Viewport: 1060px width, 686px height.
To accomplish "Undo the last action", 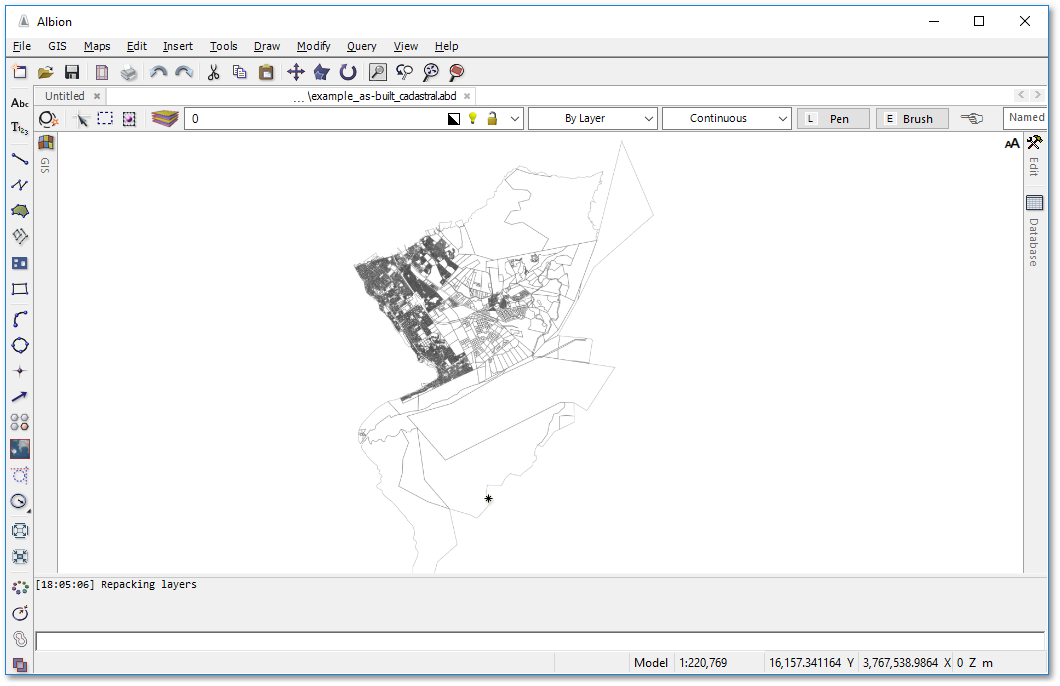I will 158,72.
